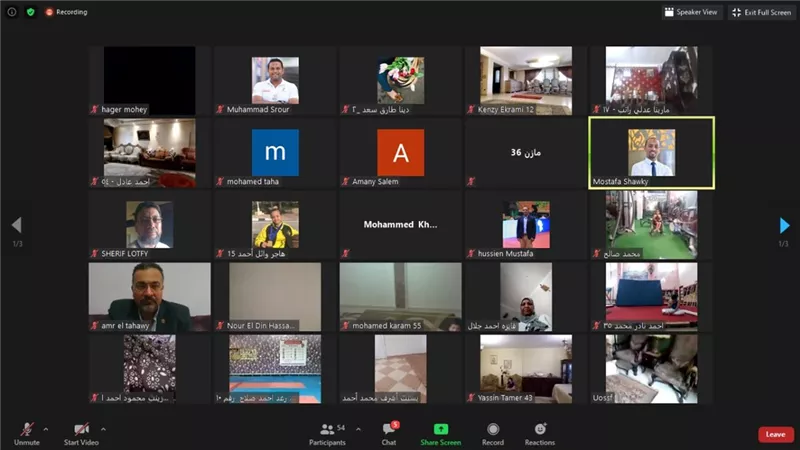The height and width of the screenshot is (450, 800).
Task: Expand audio options arrow beside Unmute
Action: [x=46, y=429]
